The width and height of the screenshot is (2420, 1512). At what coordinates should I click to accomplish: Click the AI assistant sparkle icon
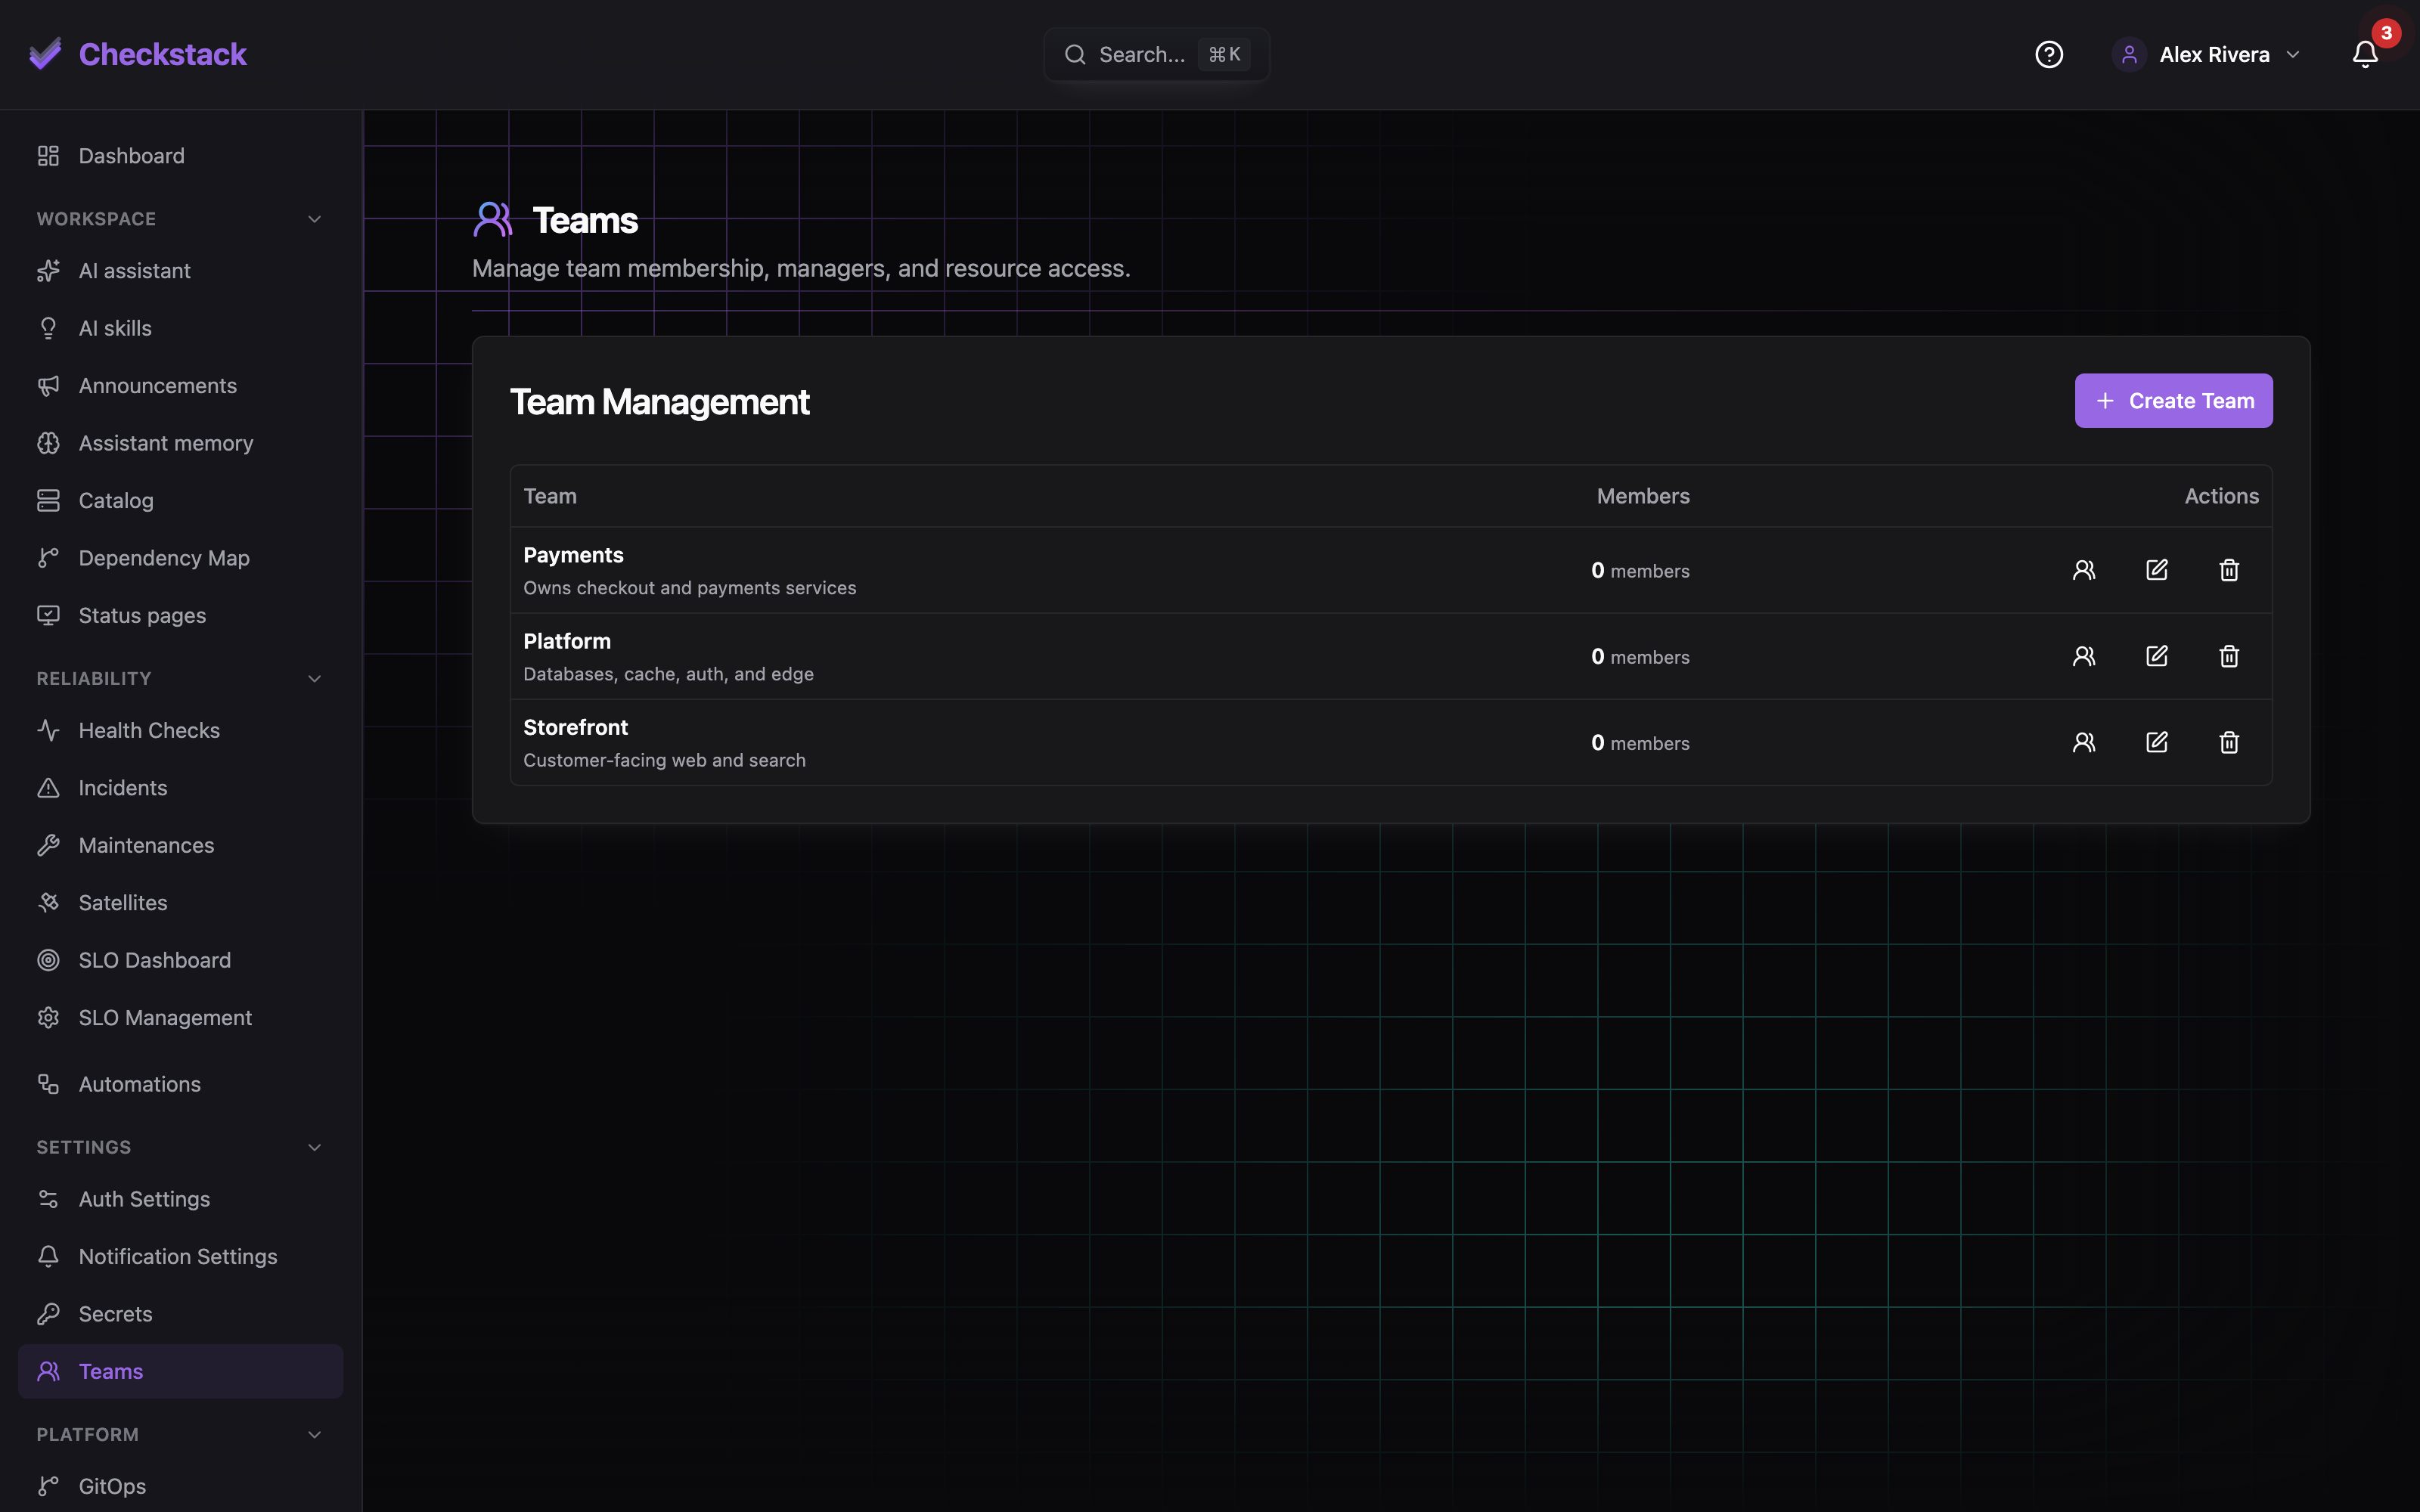click(x=48, y=271)
